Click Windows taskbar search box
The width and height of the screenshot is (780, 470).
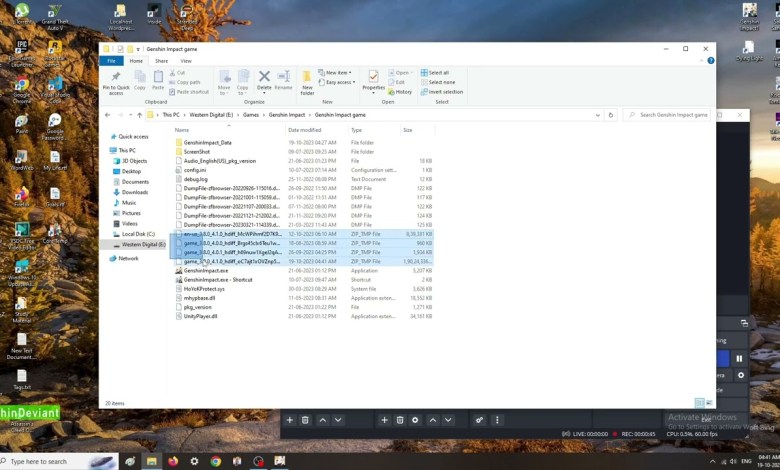(59, 462)
